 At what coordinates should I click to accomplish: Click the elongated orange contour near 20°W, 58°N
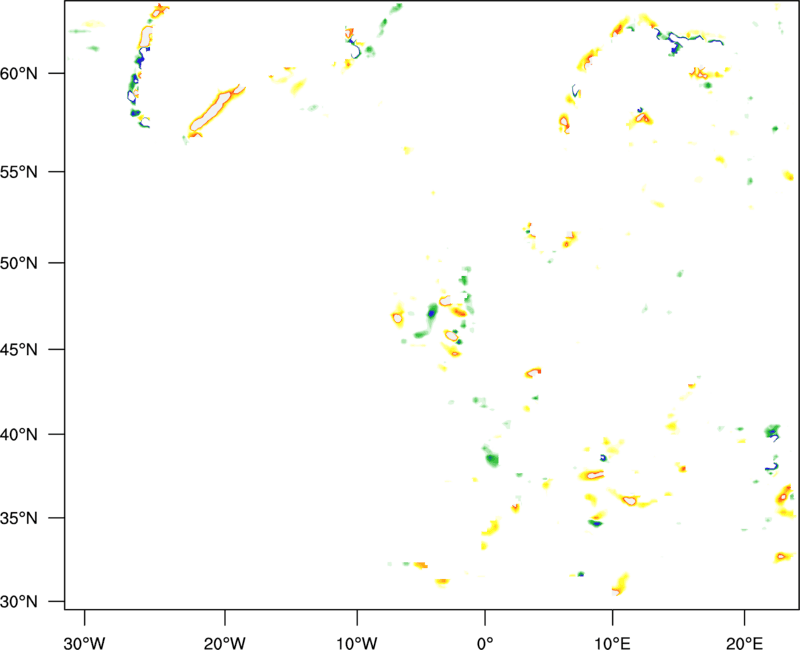click(x=216, y=111)
